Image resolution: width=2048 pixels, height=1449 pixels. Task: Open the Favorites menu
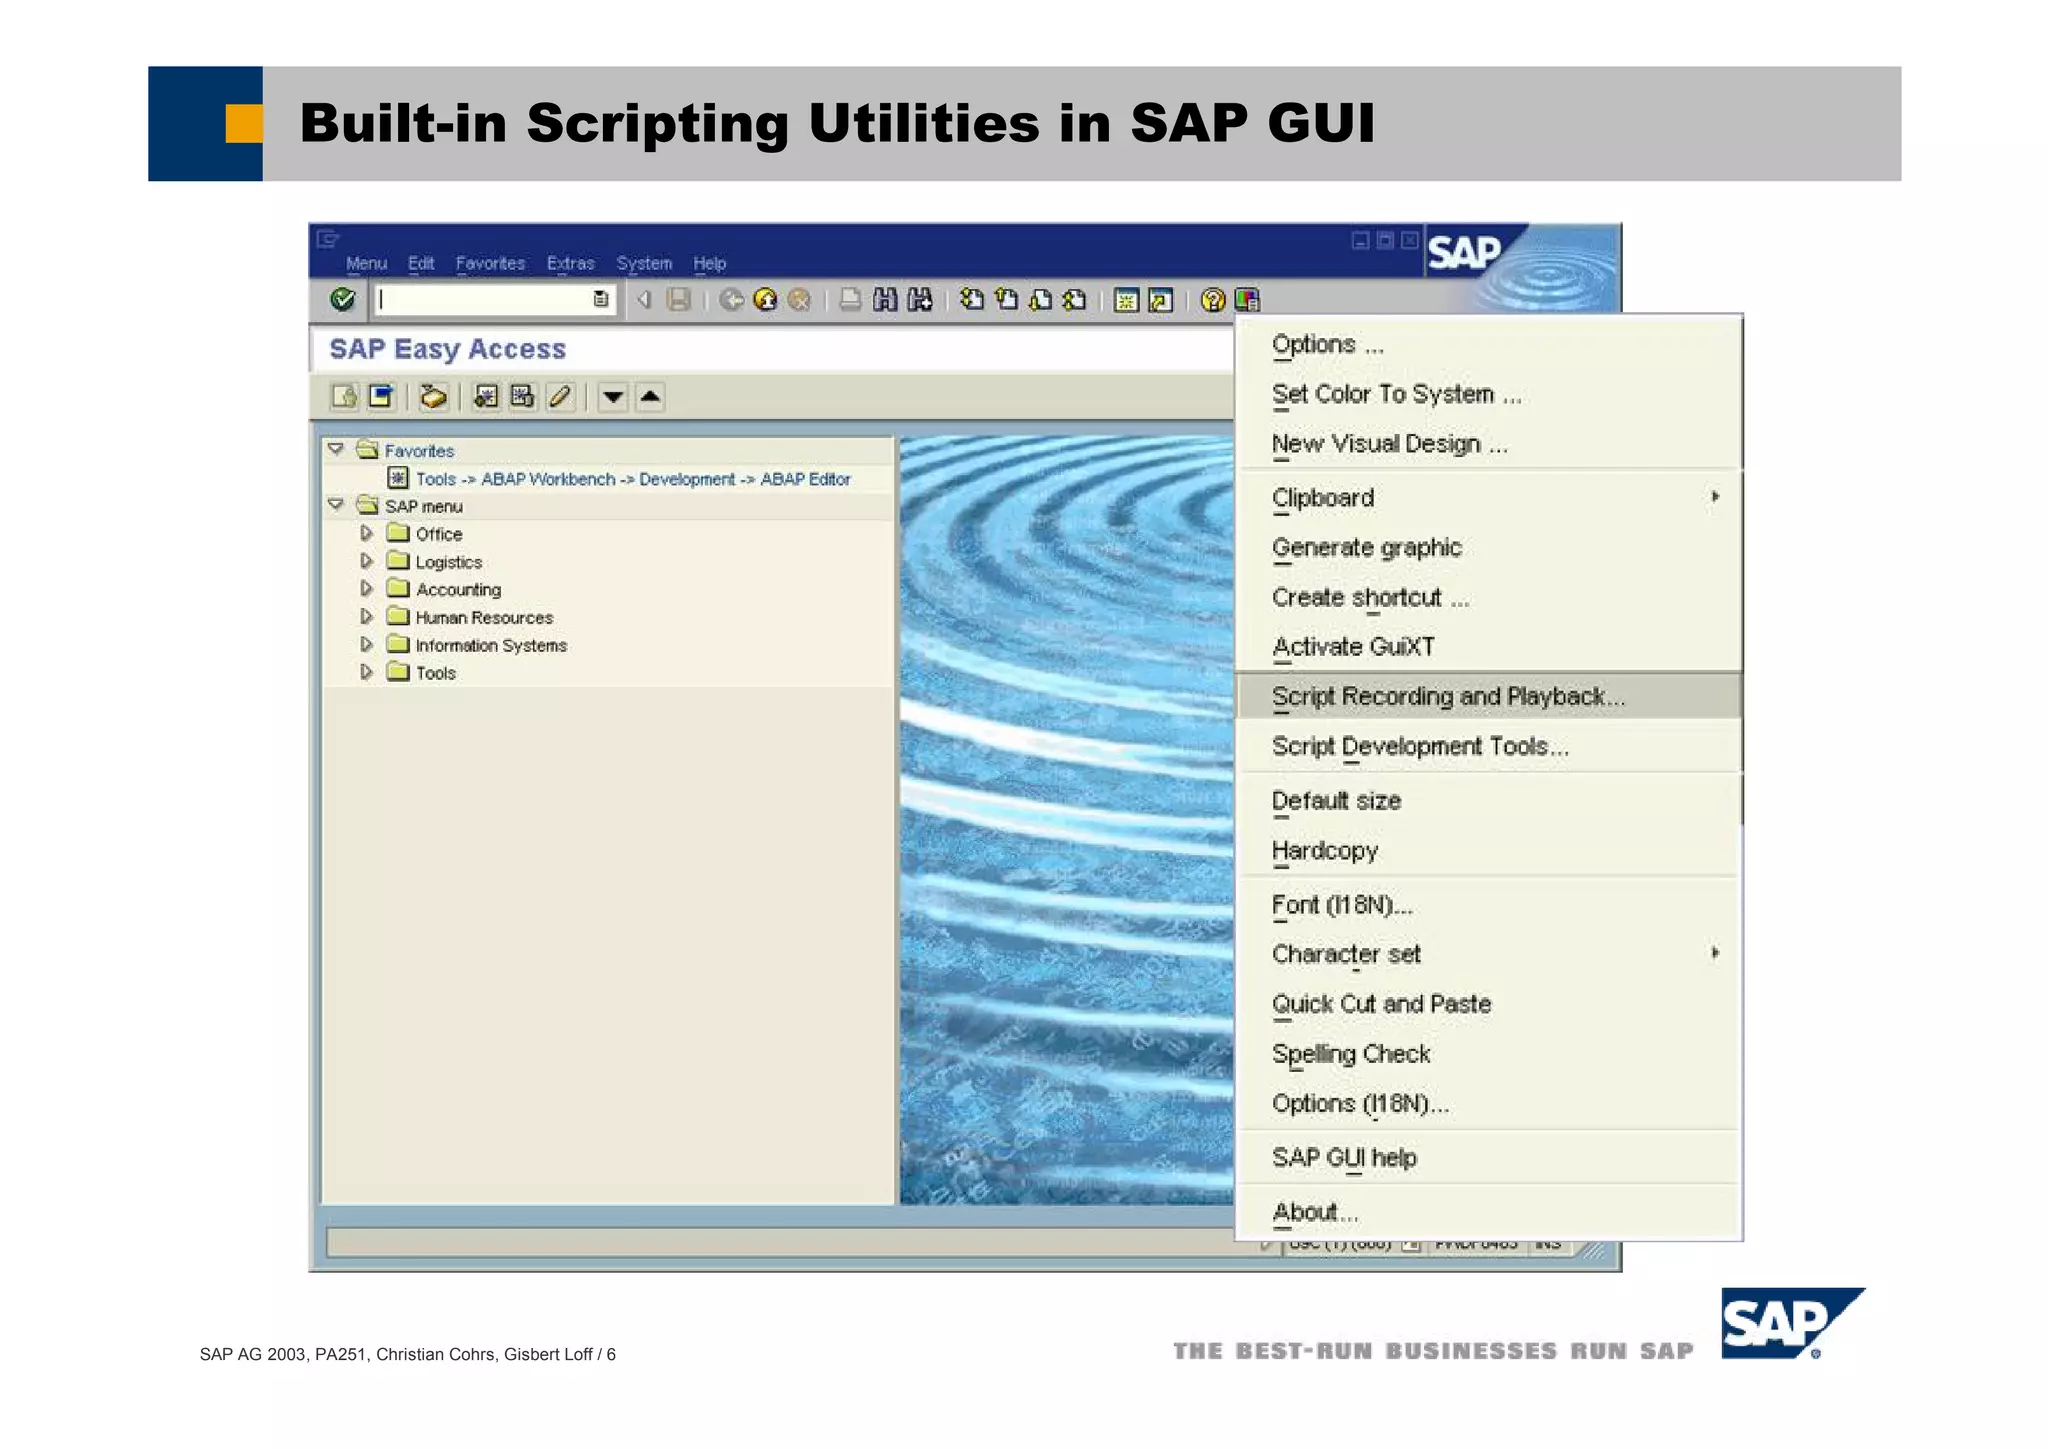pyautogui.click(x=490, y=263)
